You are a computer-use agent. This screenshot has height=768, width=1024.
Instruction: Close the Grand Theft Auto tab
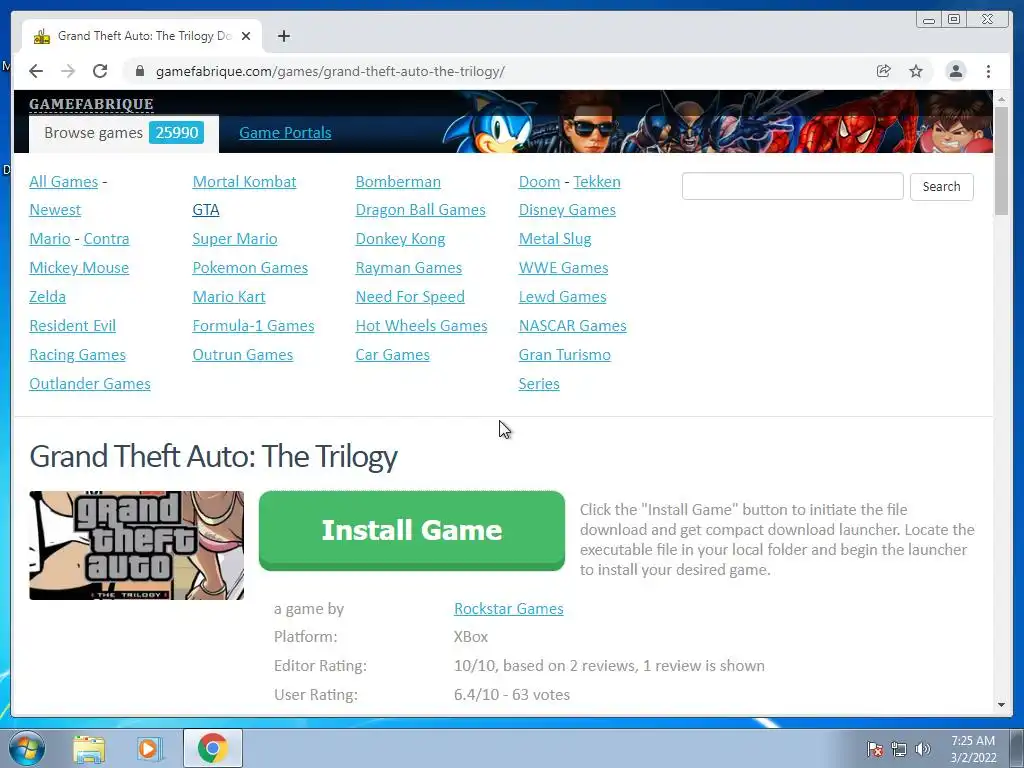[246, 36]
